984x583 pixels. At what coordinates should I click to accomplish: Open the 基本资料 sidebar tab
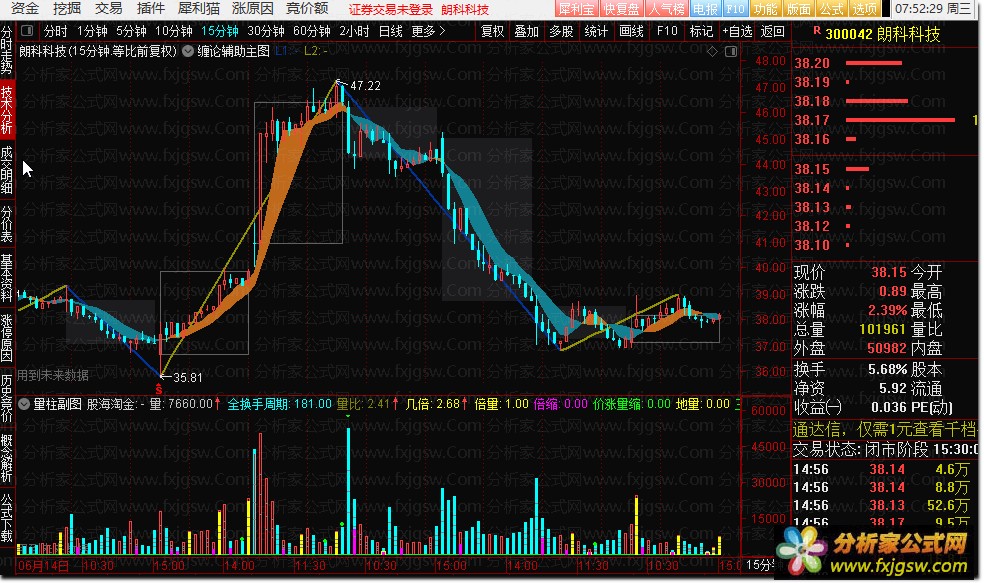tap(7, 278)
